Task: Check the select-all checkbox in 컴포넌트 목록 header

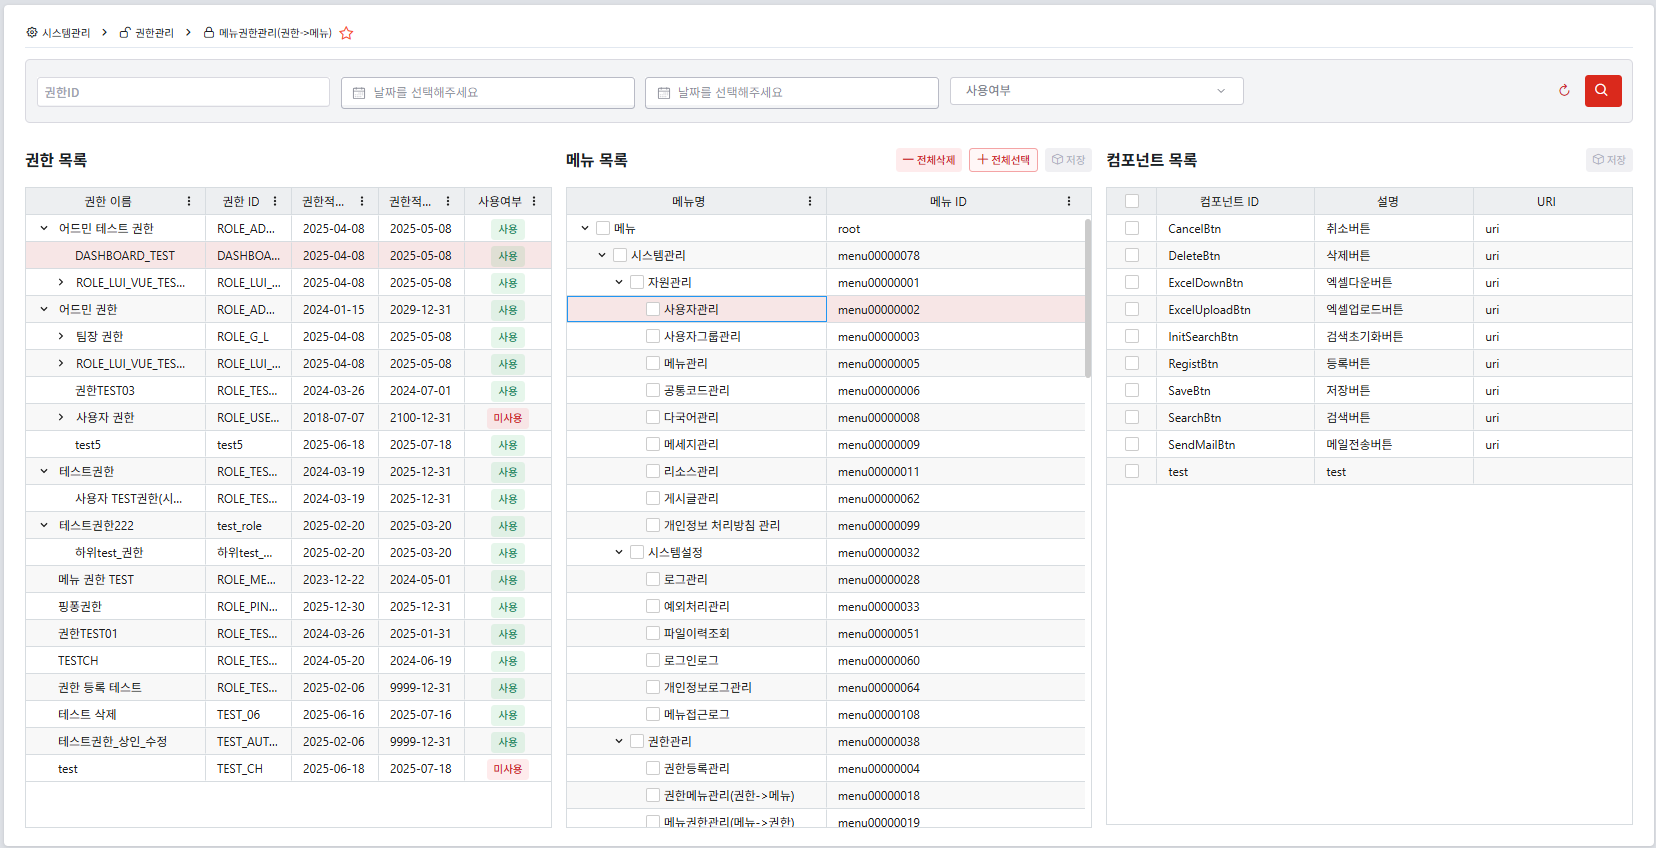Action: (1132, 201)
